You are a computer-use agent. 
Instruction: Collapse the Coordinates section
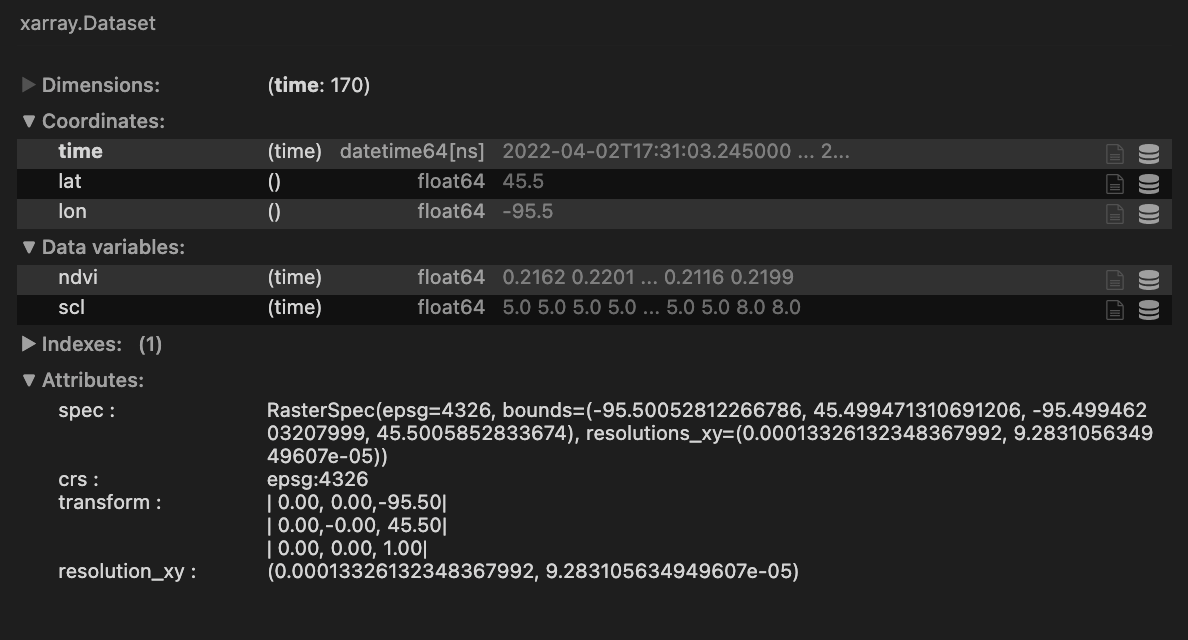coord(93,121)
